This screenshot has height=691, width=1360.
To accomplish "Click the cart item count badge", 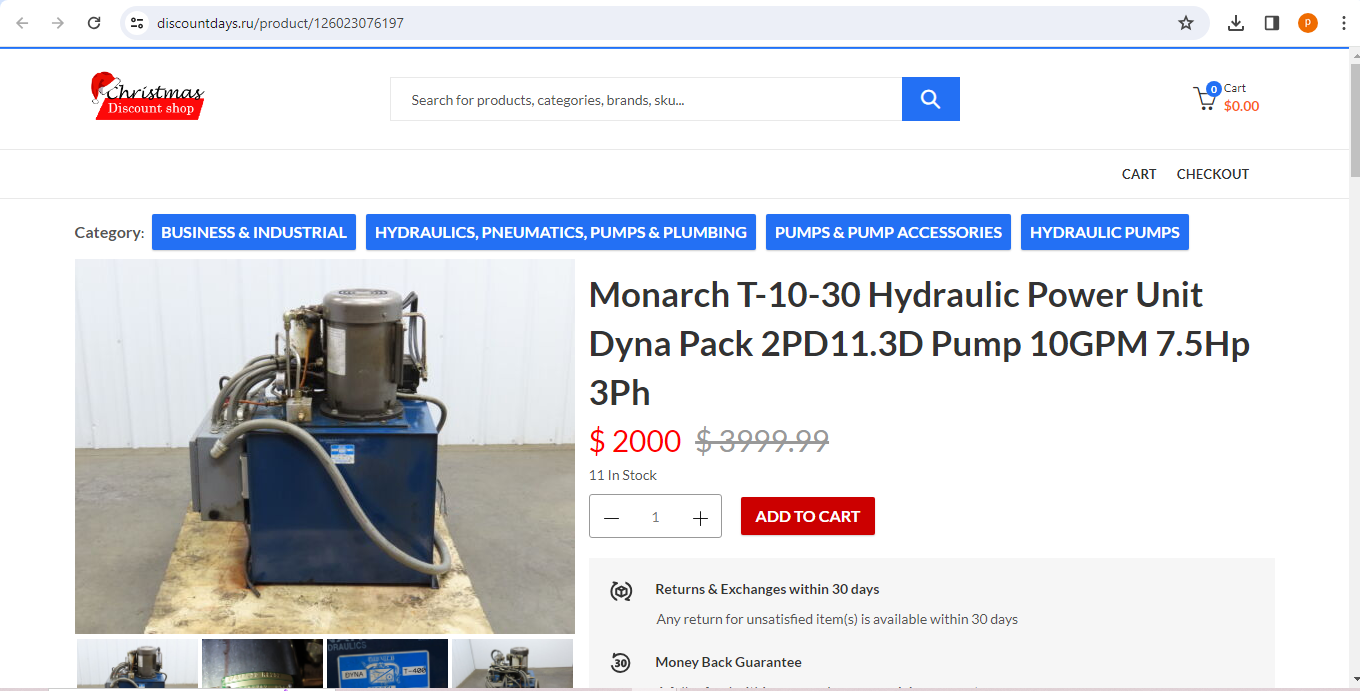I will pos(1214,89).
